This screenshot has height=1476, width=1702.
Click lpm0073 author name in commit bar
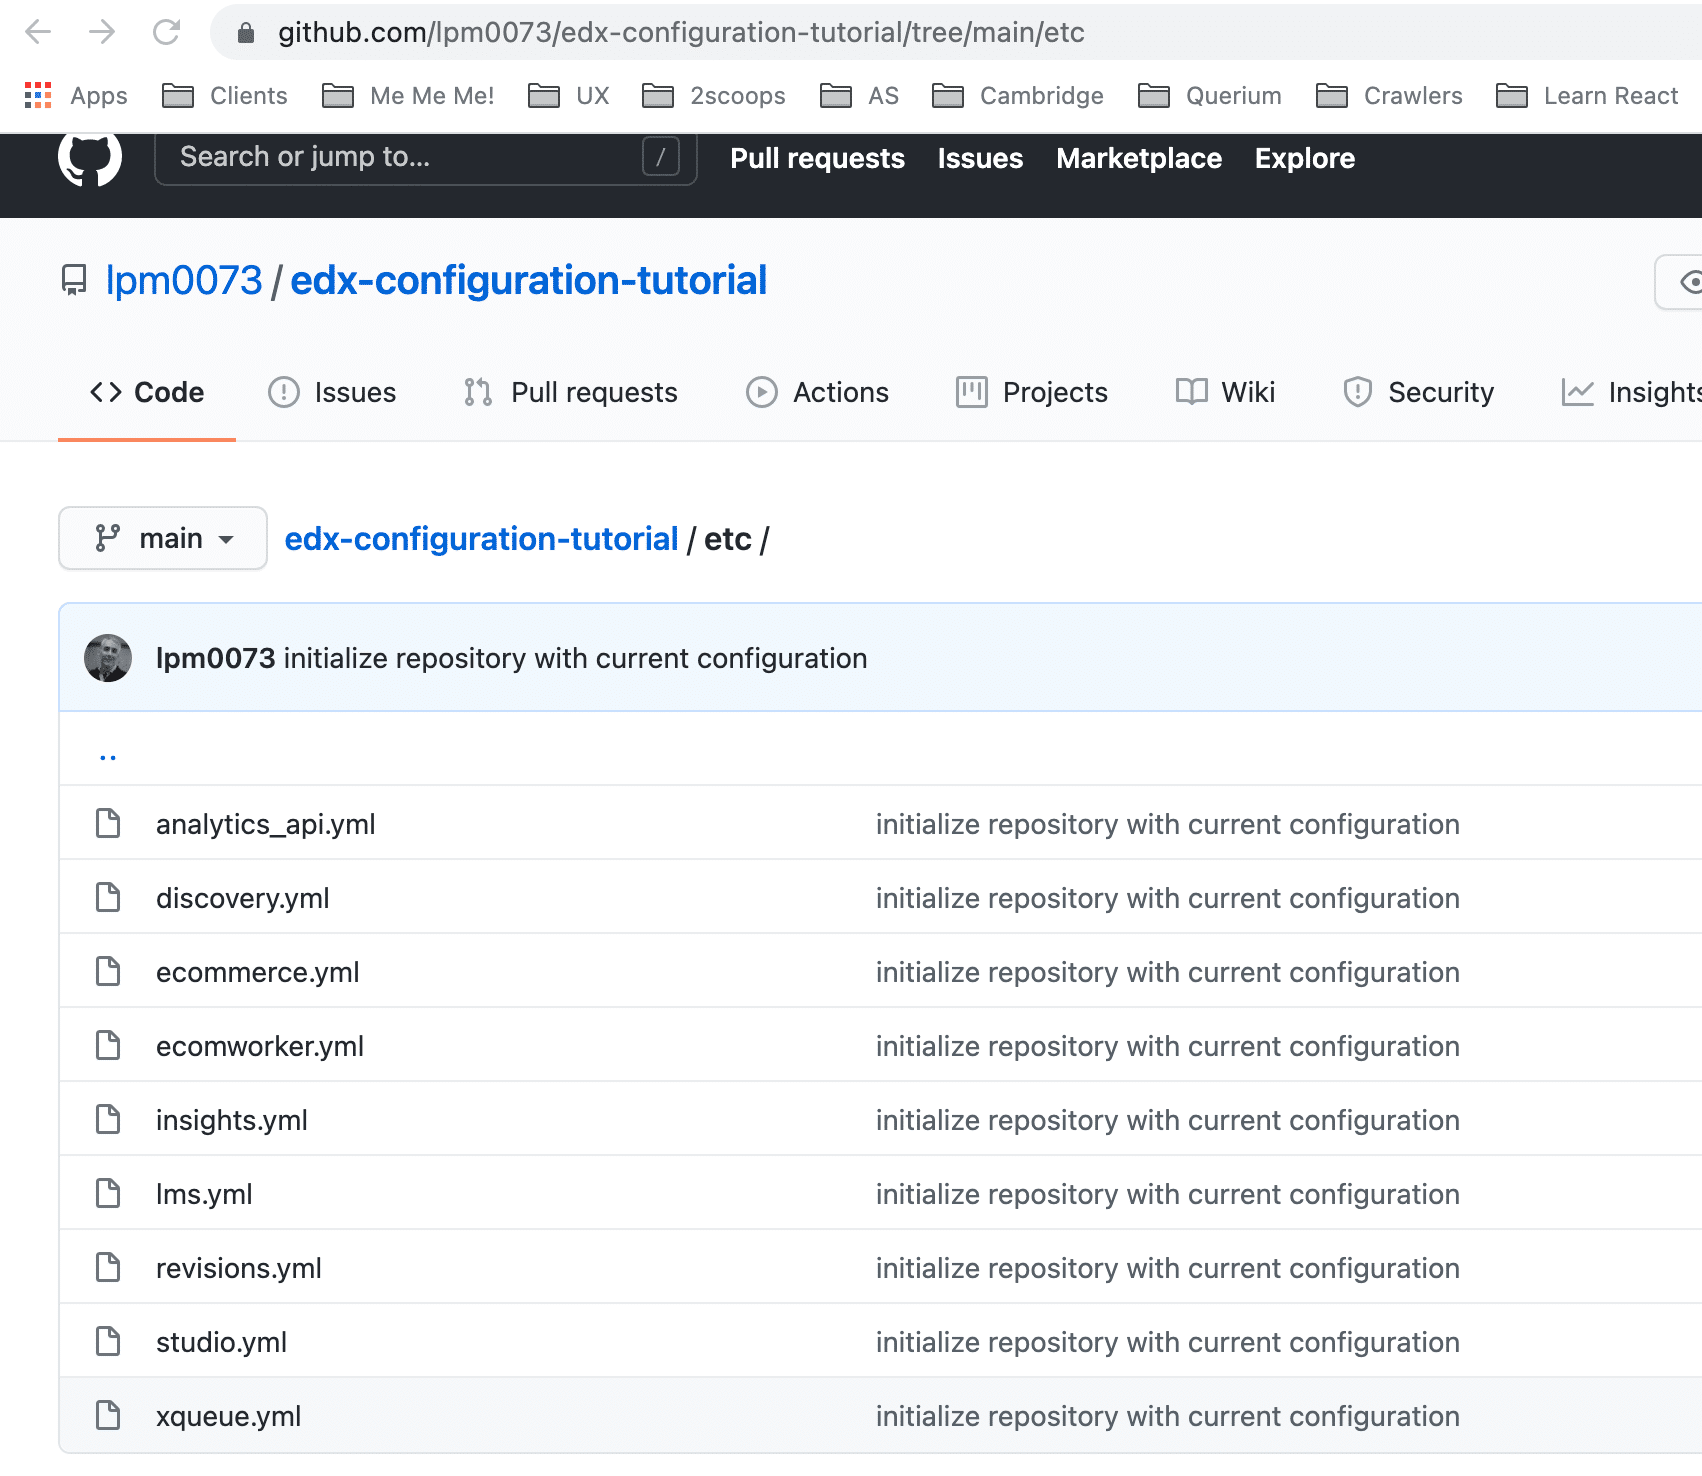click(215, 658)
